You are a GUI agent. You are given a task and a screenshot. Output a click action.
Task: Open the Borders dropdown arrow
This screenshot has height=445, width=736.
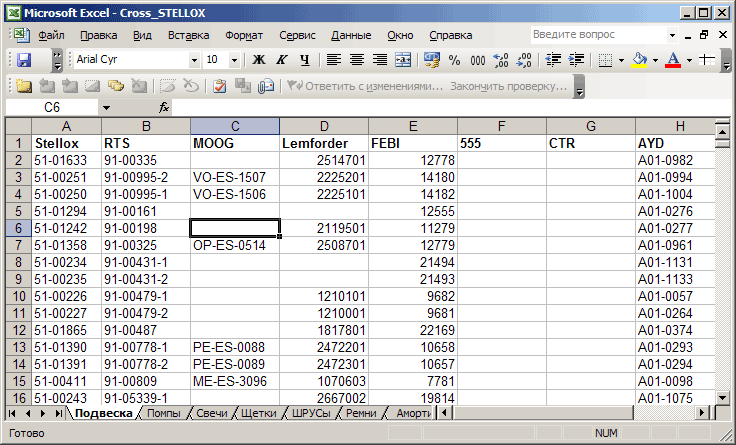click(621, 60)
